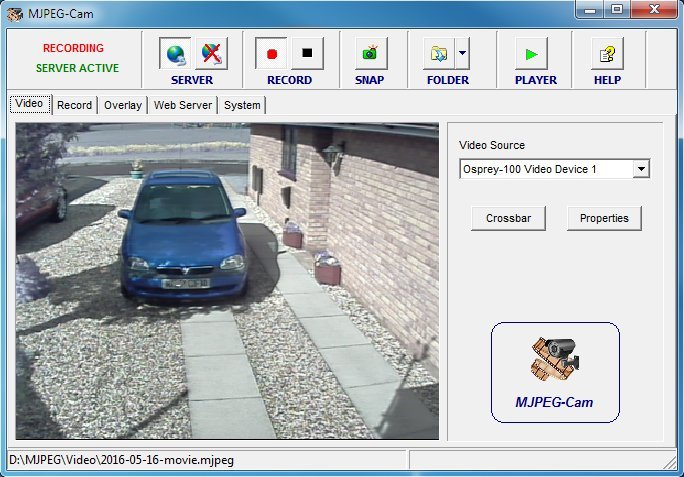This screenshot has height=477, width=684.
Task: Take a snapshot with the SNAP camera icon
Action: tap(369, 53)
